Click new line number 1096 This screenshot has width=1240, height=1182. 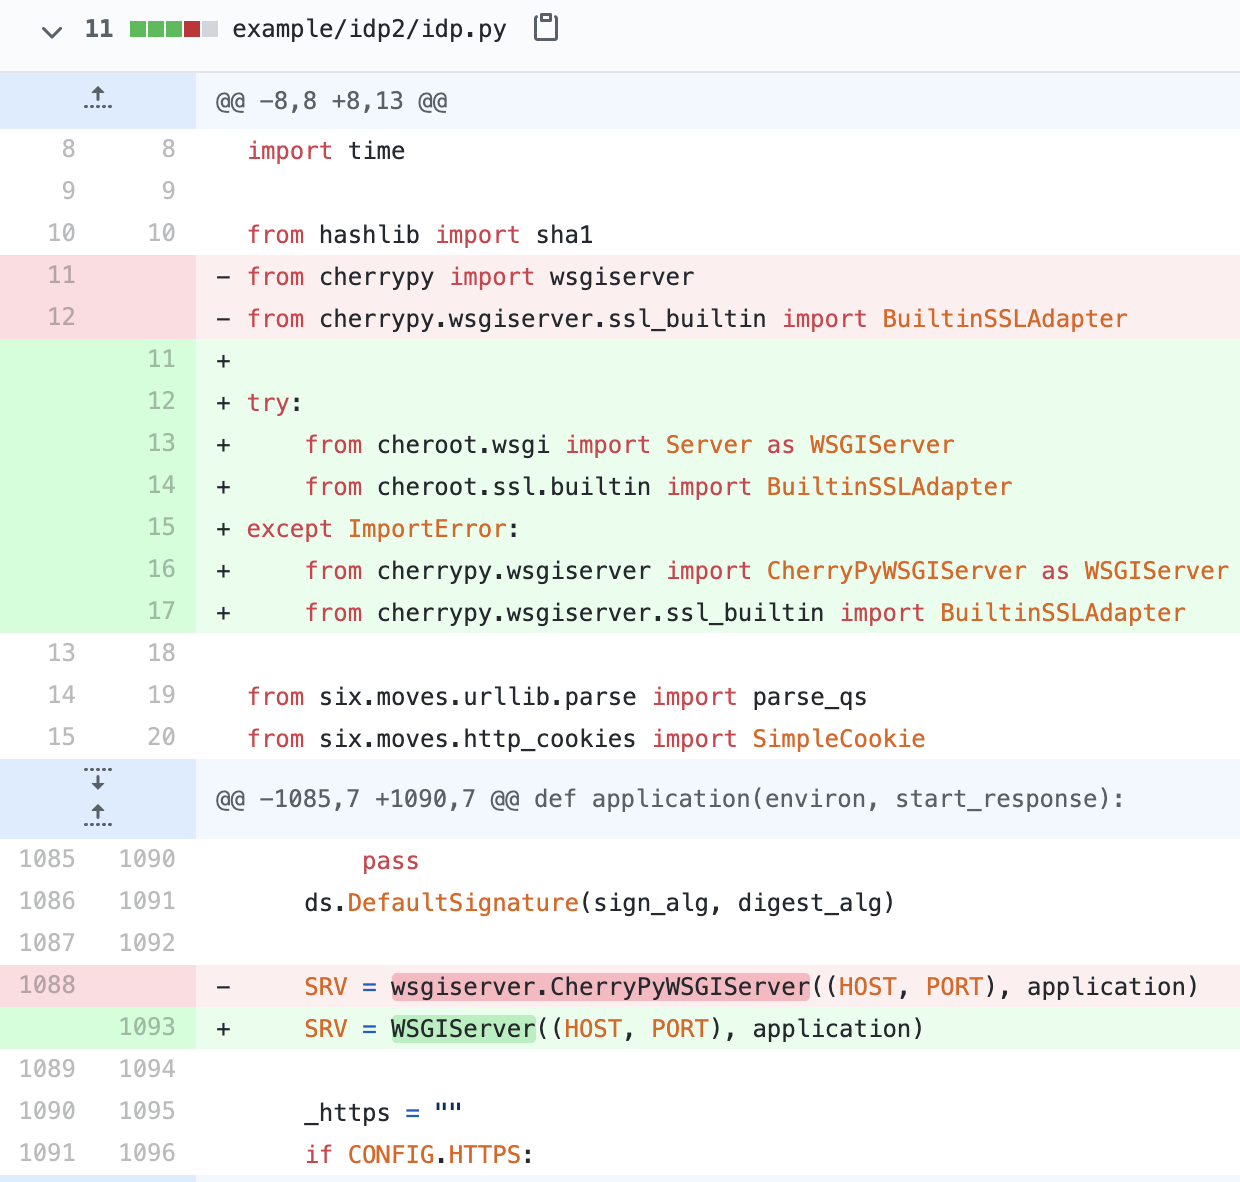pos(147,1153)
